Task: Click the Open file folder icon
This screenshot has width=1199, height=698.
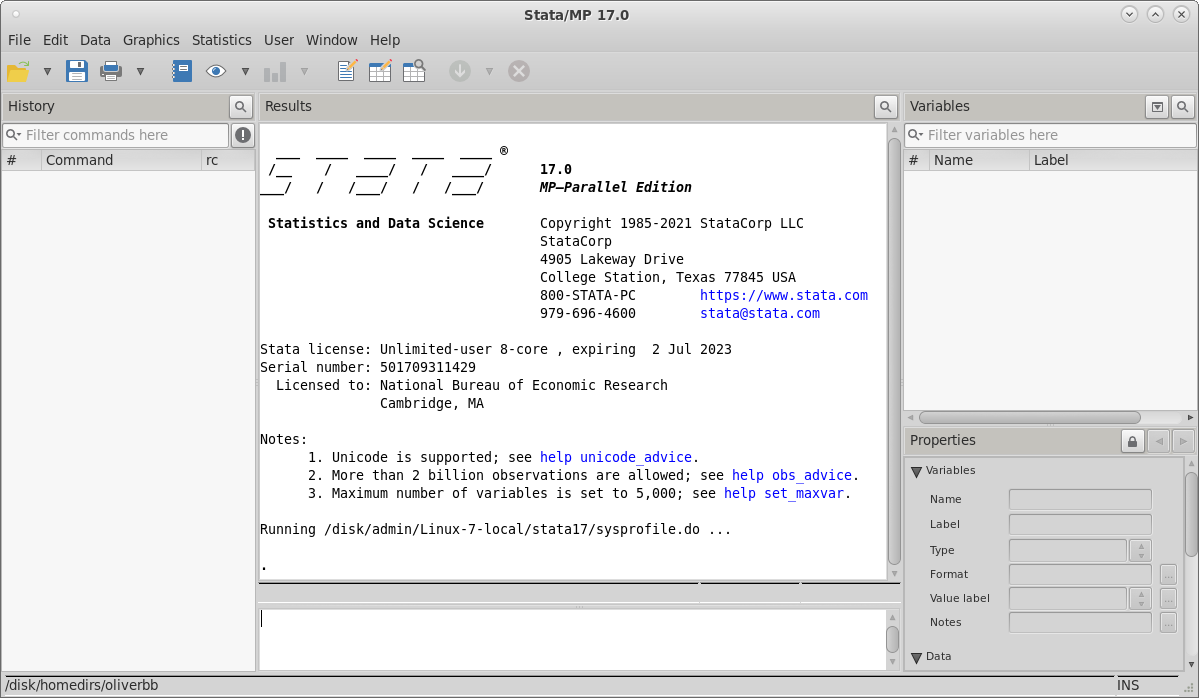Action: (x=19, y=71)
